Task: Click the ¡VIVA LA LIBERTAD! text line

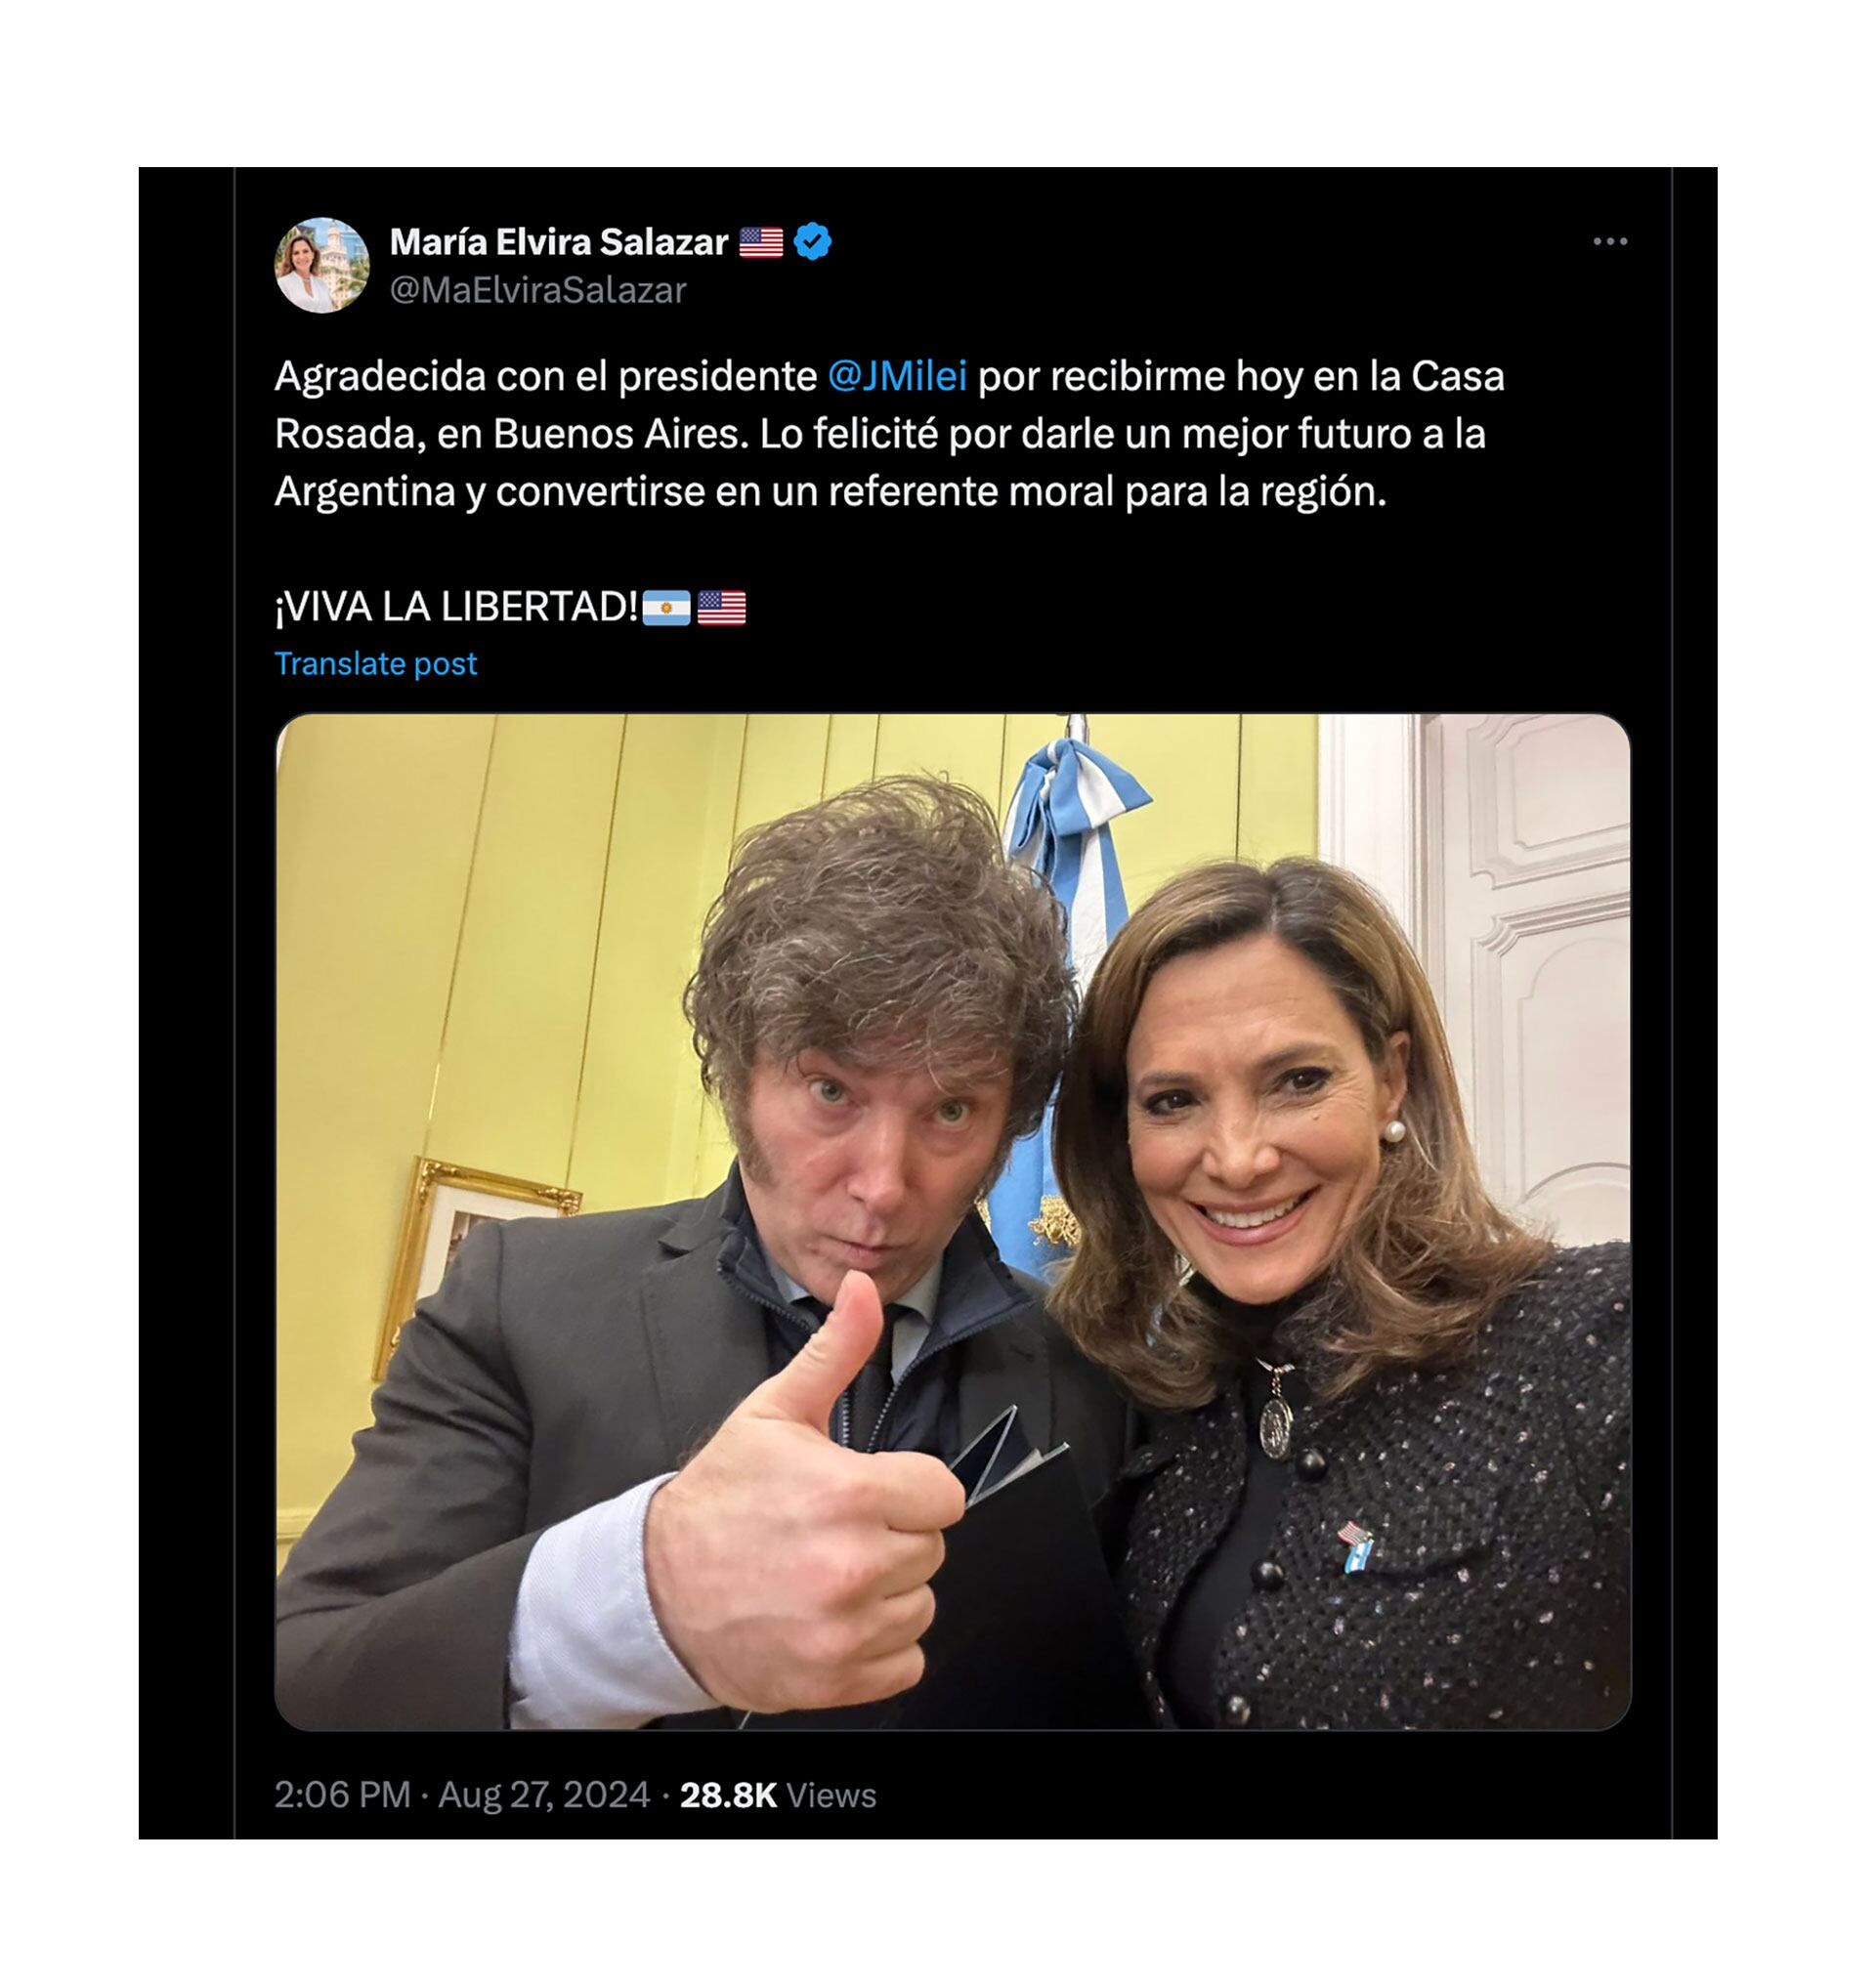Action: pos(456,607)
